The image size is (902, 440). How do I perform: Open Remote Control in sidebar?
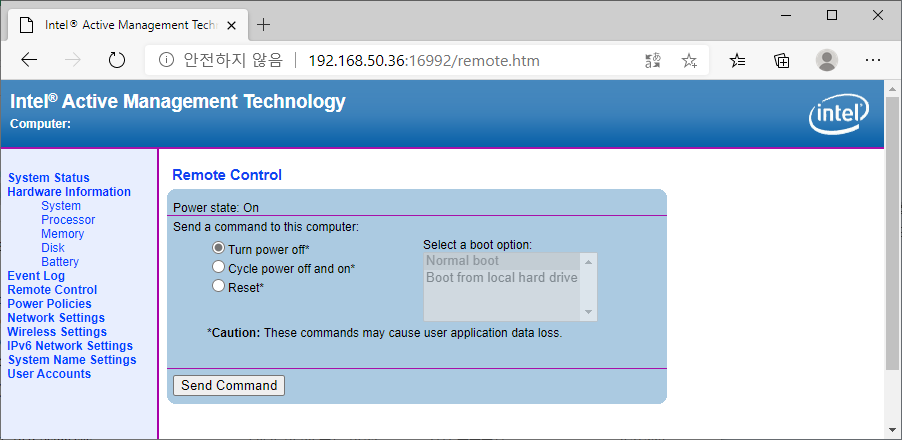click(x=52, y=290)
